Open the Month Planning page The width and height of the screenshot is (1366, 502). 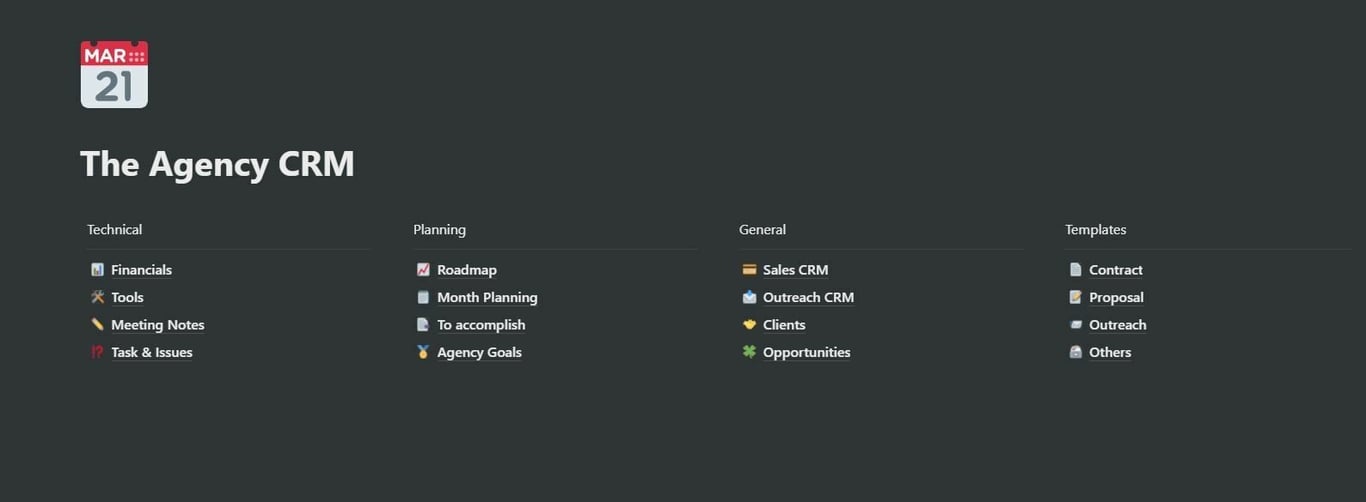click(x=487, y=297)
